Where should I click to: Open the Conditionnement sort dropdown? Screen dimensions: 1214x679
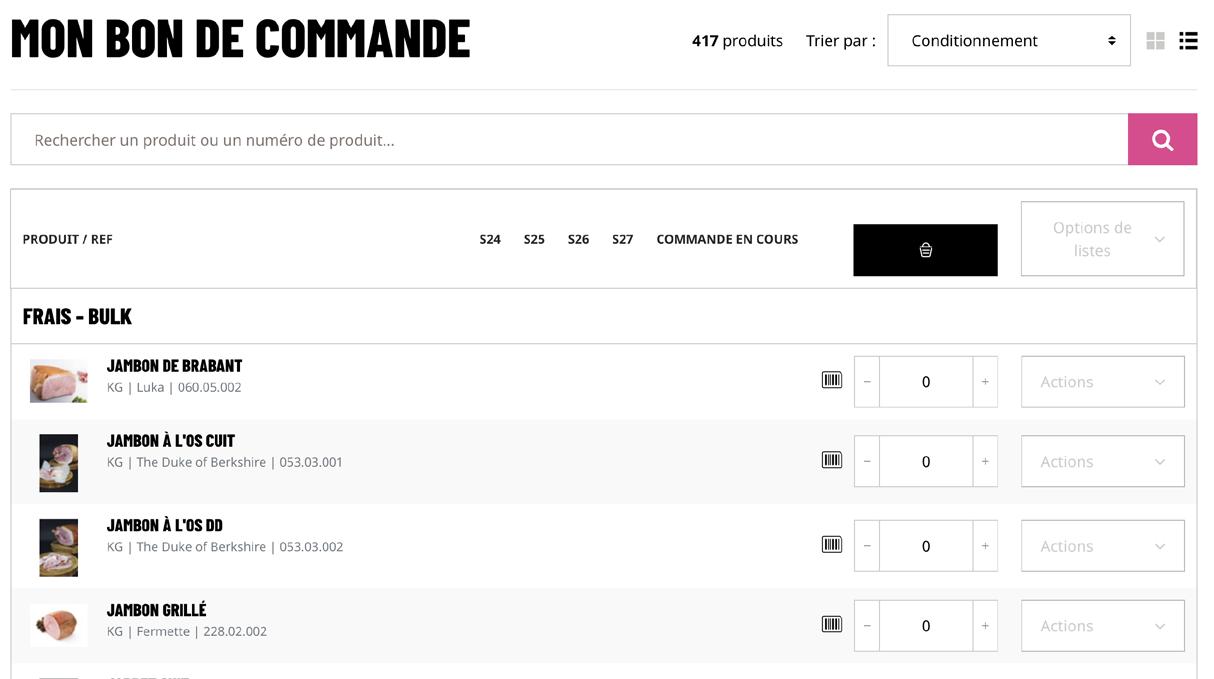tap(1009, 41)
